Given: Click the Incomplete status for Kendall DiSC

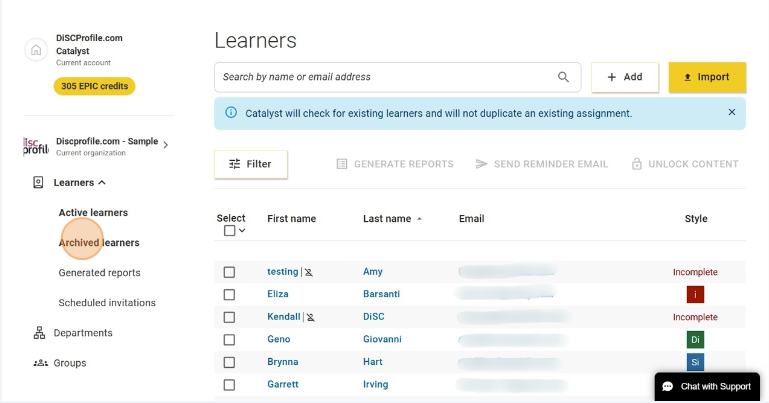Looking at the screenshot, I should [x=695, y=317].
